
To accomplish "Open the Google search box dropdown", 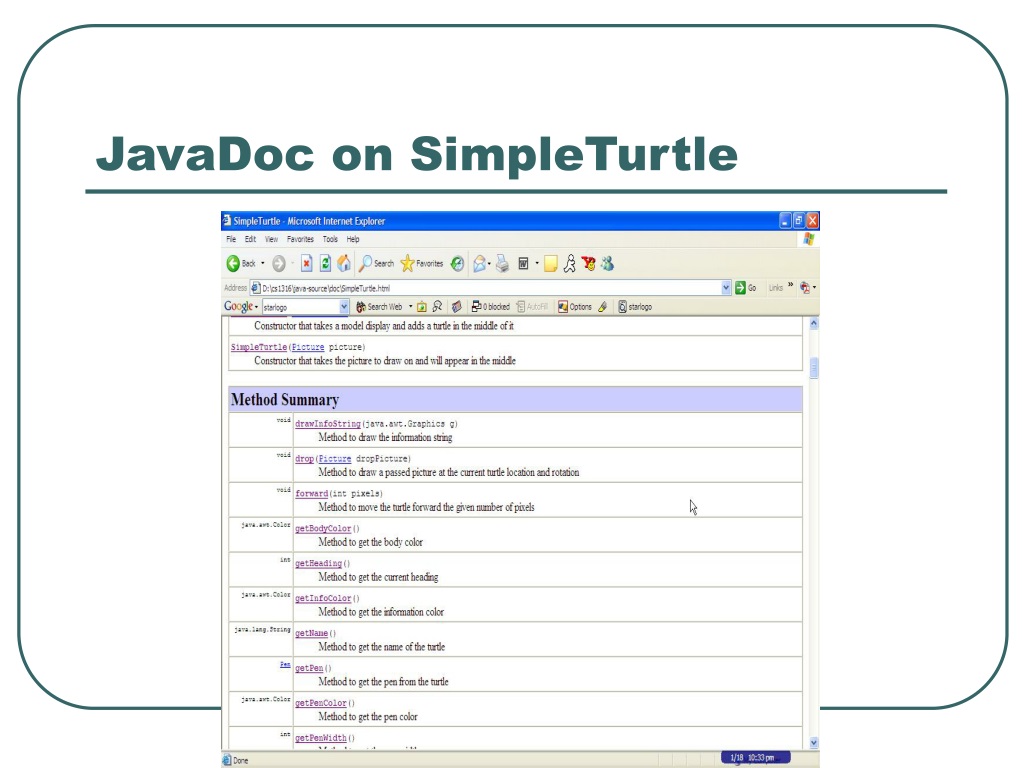I will [x=344, y=306].
